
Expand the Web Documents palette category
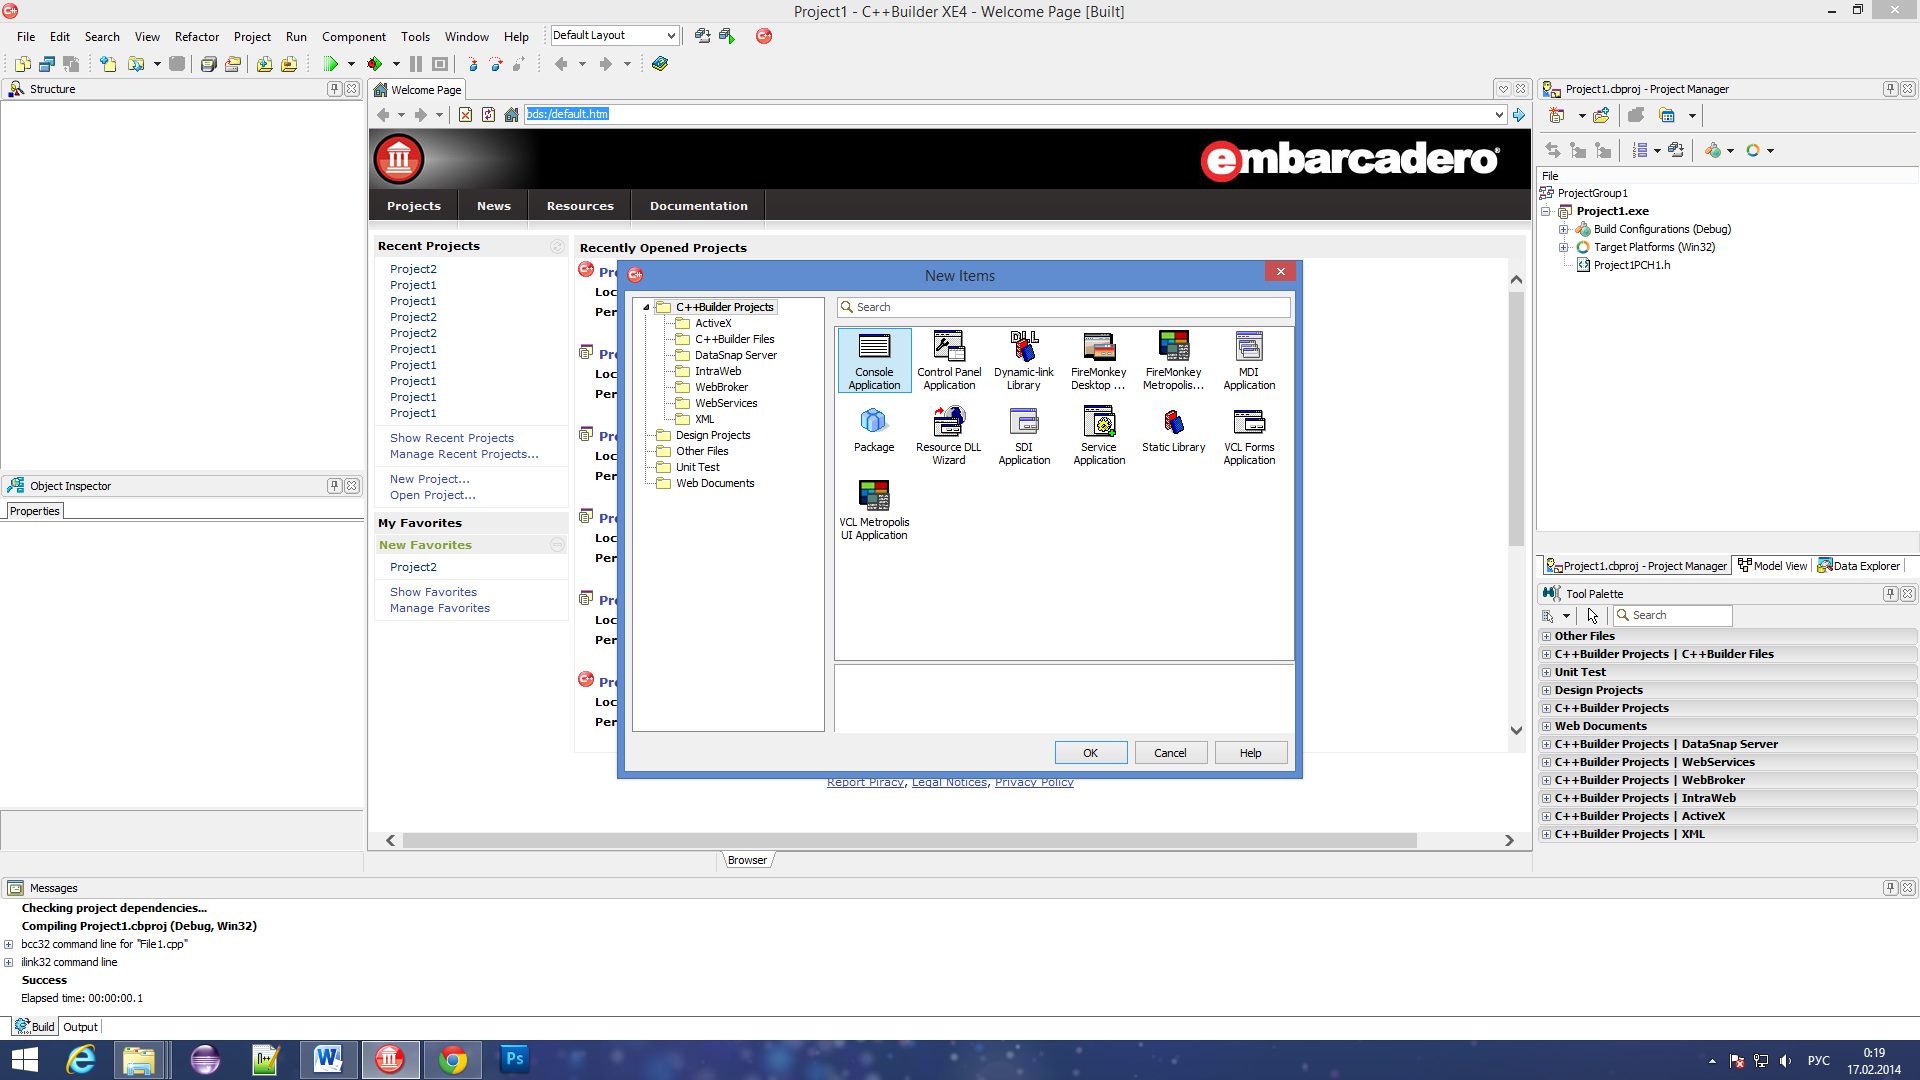click(1546, 727)
